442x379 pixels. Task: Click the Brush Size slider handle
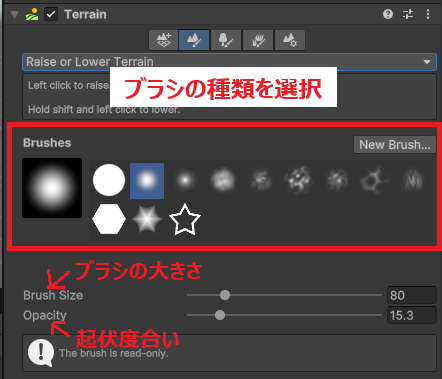pyautogui.click(x=225, y=295)
